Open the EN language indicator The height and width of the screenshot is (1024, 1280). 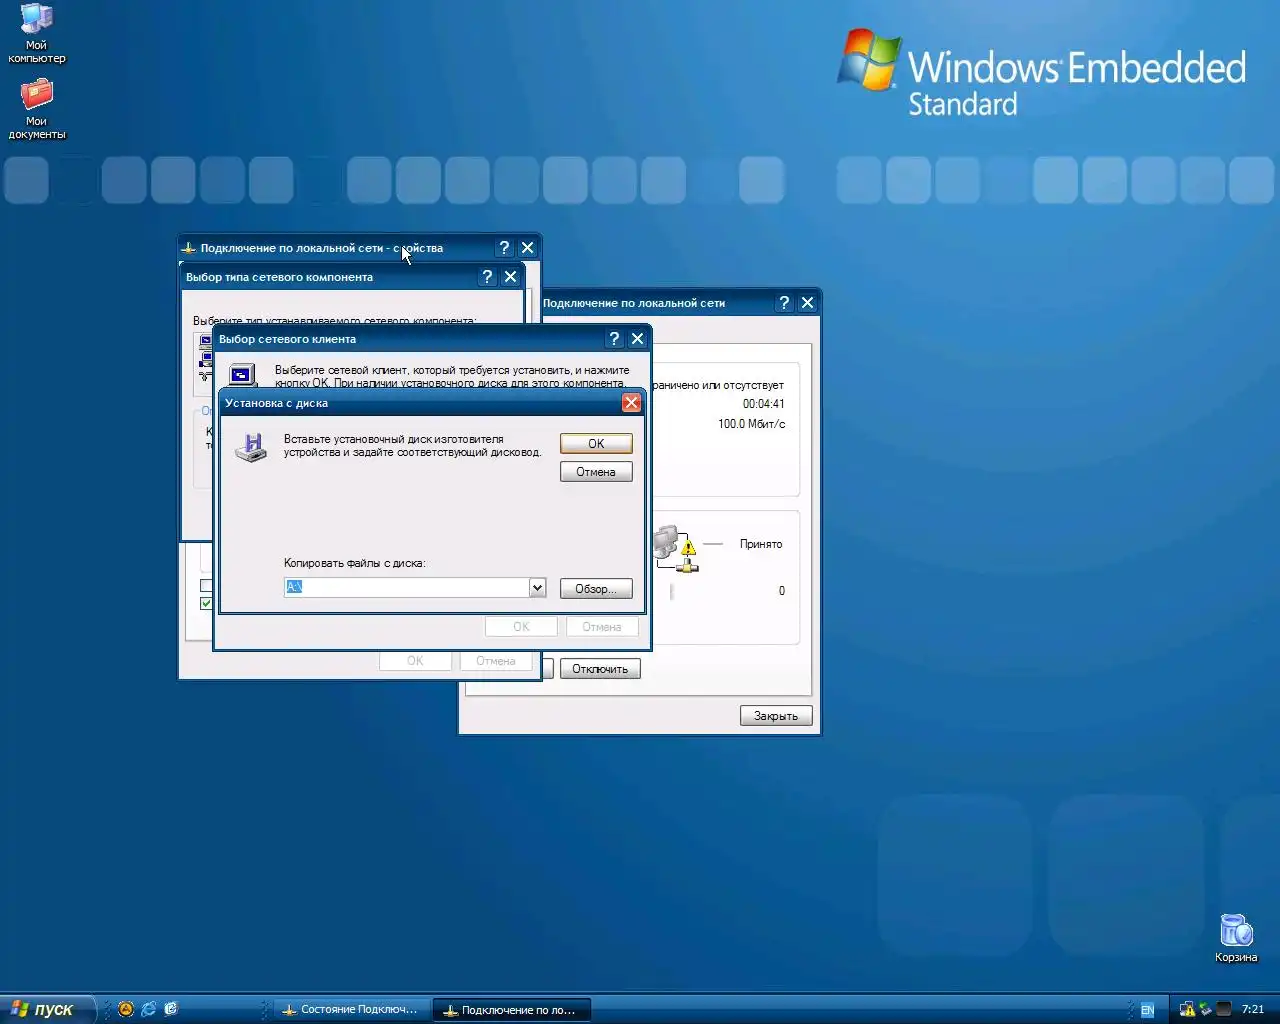(1147, 1010)
